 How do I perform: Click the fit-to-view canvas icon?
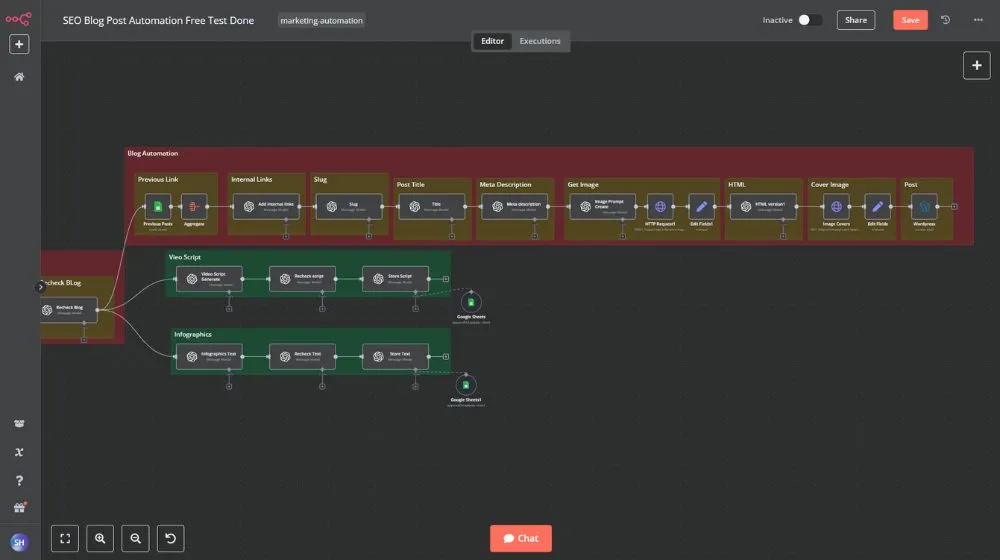tap(65, 538)
